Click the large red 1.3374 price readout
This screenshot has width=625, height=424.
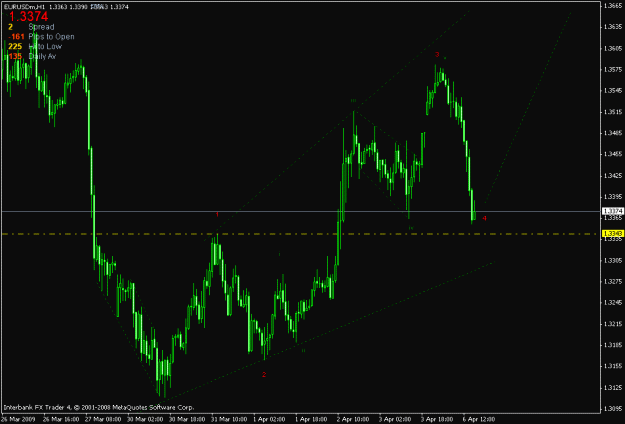tap(28, 17)
